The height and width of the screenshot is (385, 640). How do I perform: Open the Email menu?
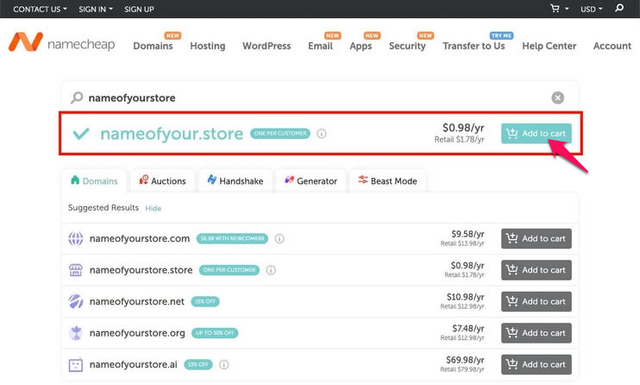coord(320,46)
